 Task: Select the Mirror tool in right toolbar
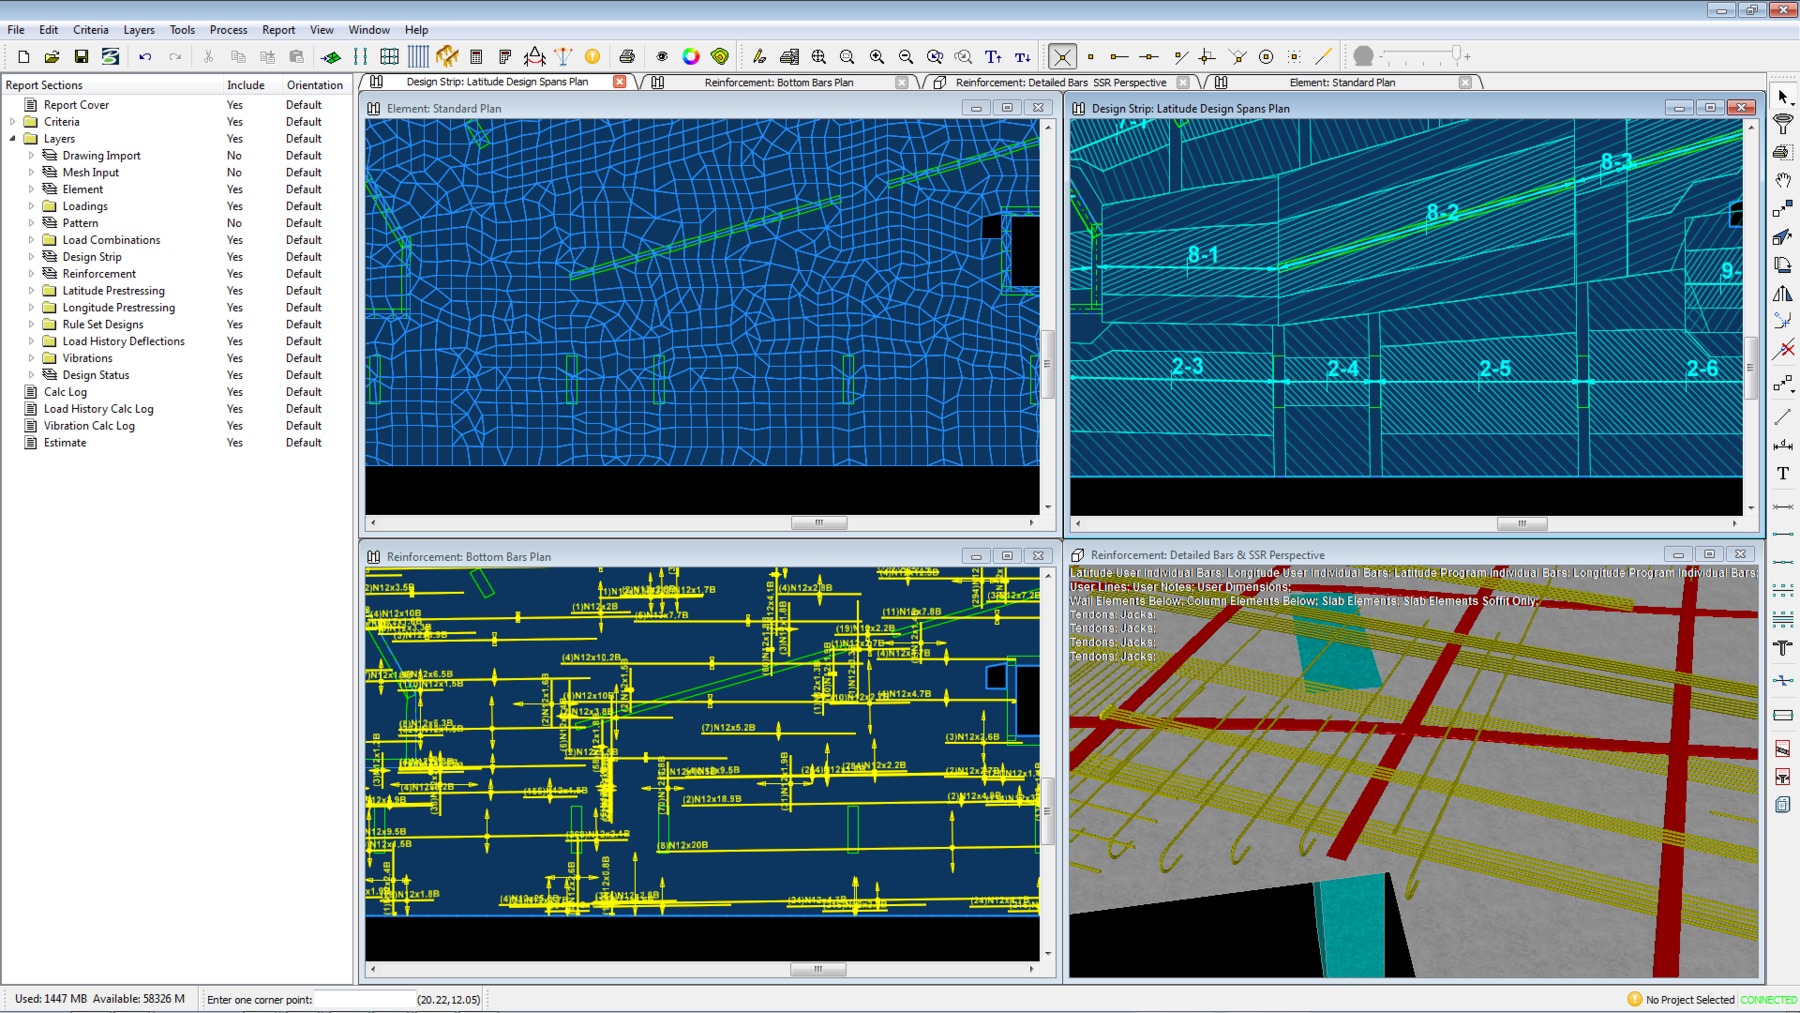pos(1782,293)
